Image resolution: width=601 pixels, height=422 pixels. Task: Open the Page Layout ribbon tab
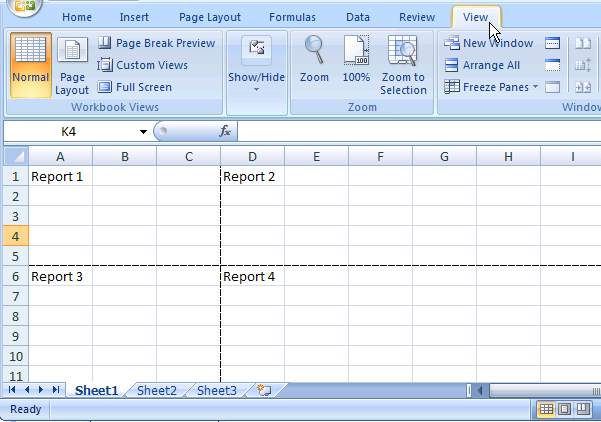point(210,17)
